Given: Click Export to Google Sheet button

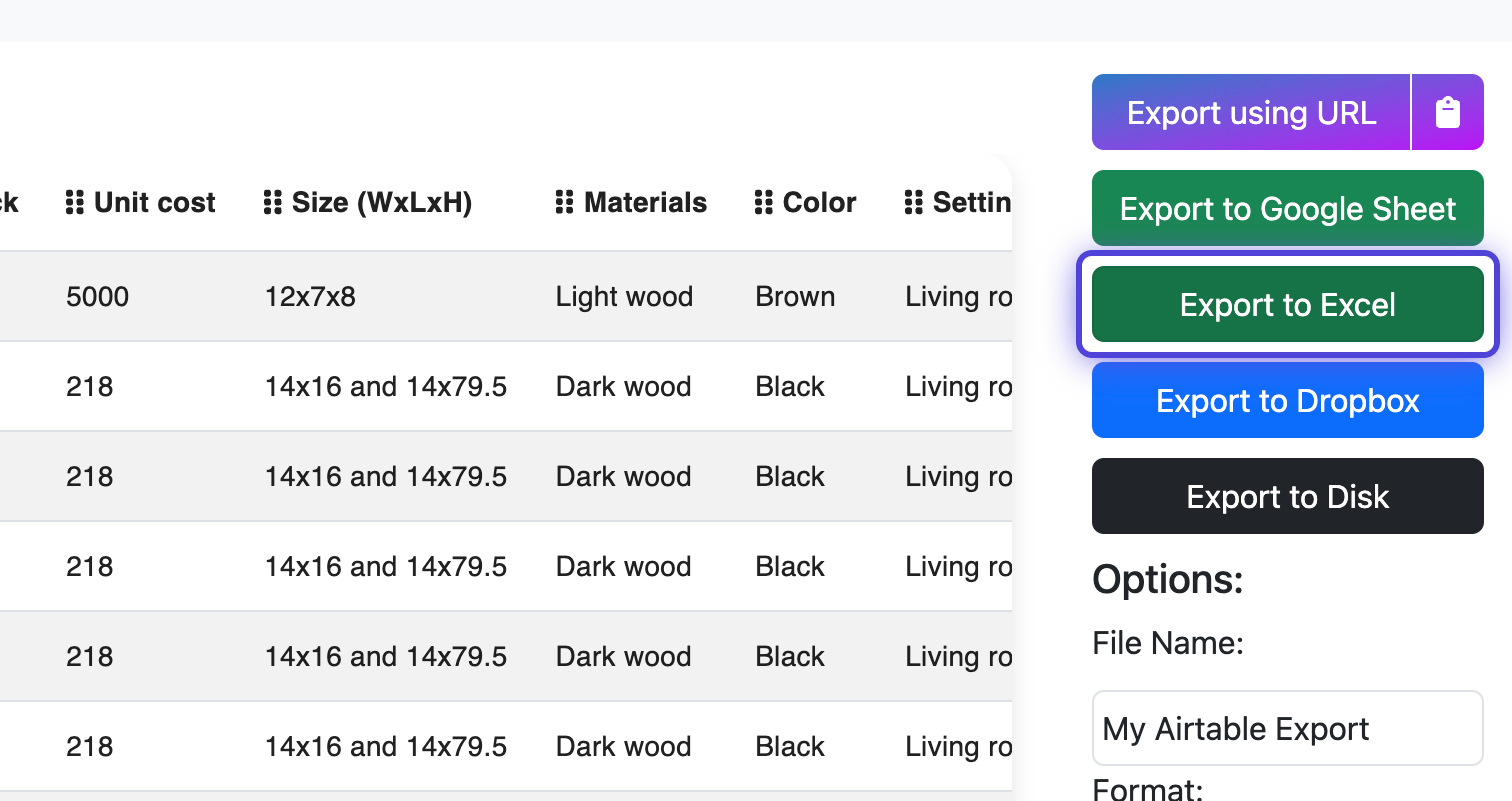Looking at the screenshot, I should pos(1288,208).
